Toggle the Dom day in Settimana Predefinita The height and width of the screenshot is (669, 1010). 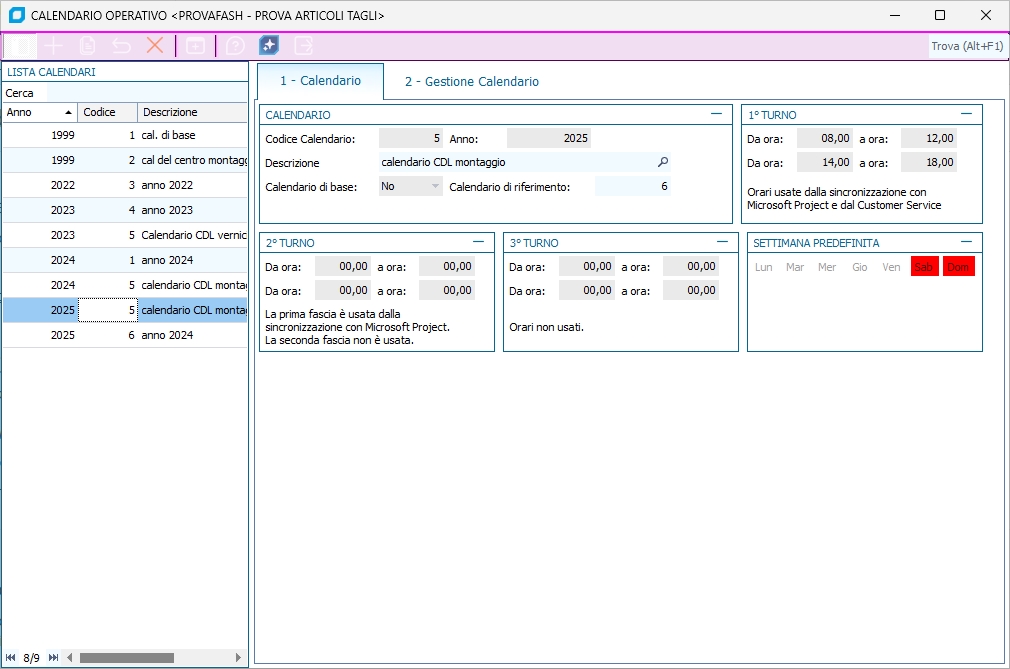[958, 267]
